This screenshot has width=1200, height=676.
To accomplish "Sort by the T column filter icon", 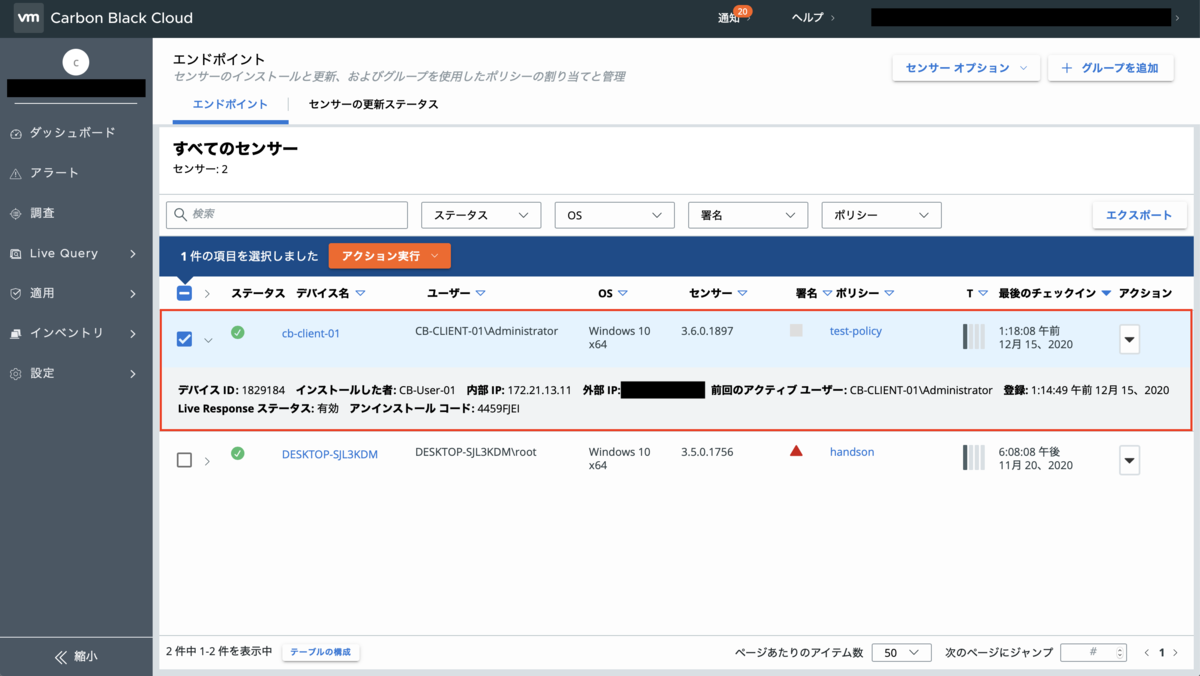I will [x=983, y=293].
